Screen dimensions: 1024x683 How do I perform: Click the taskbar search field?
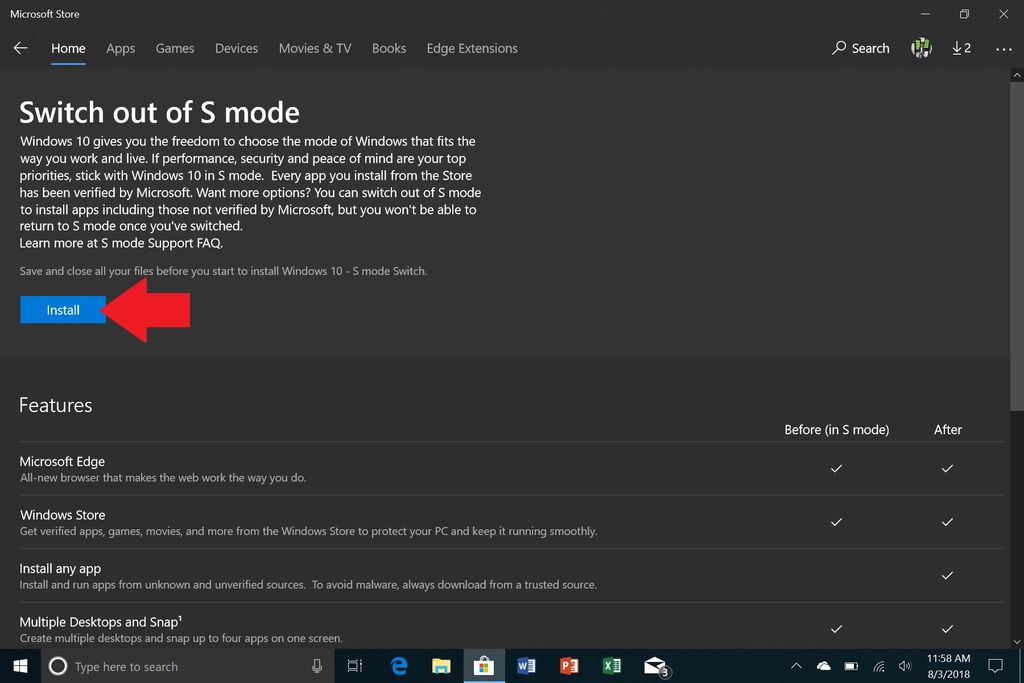(180, 666)
